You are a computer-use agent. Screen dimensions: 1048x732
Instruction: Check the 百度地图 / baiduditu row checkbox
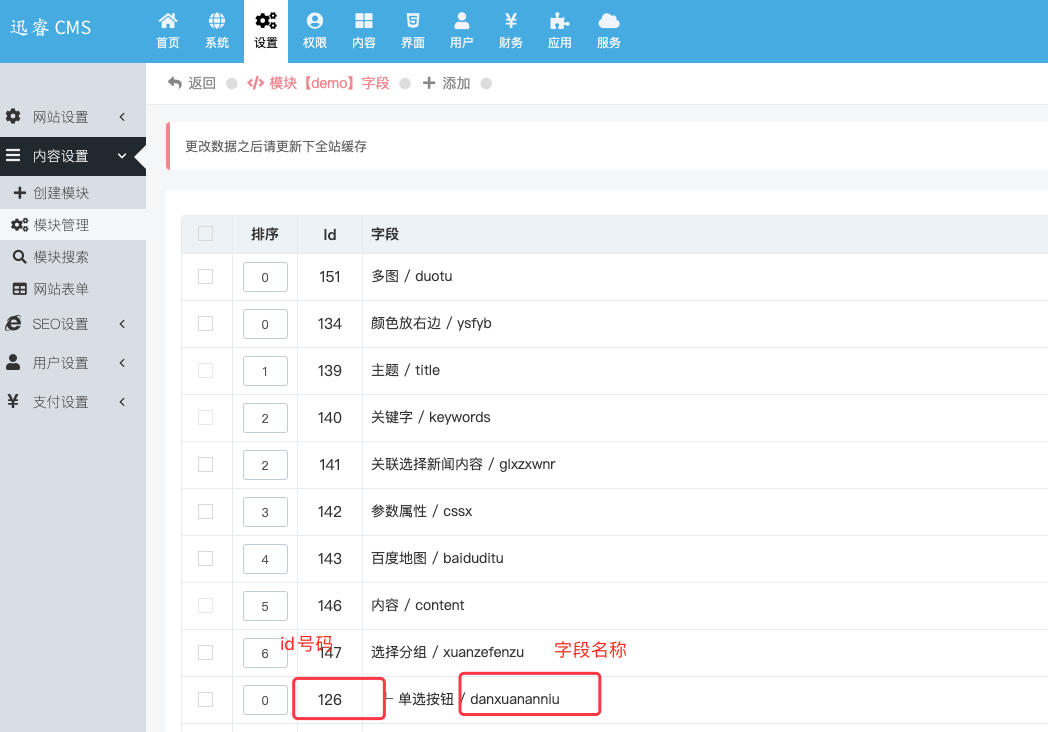(205, 558)
